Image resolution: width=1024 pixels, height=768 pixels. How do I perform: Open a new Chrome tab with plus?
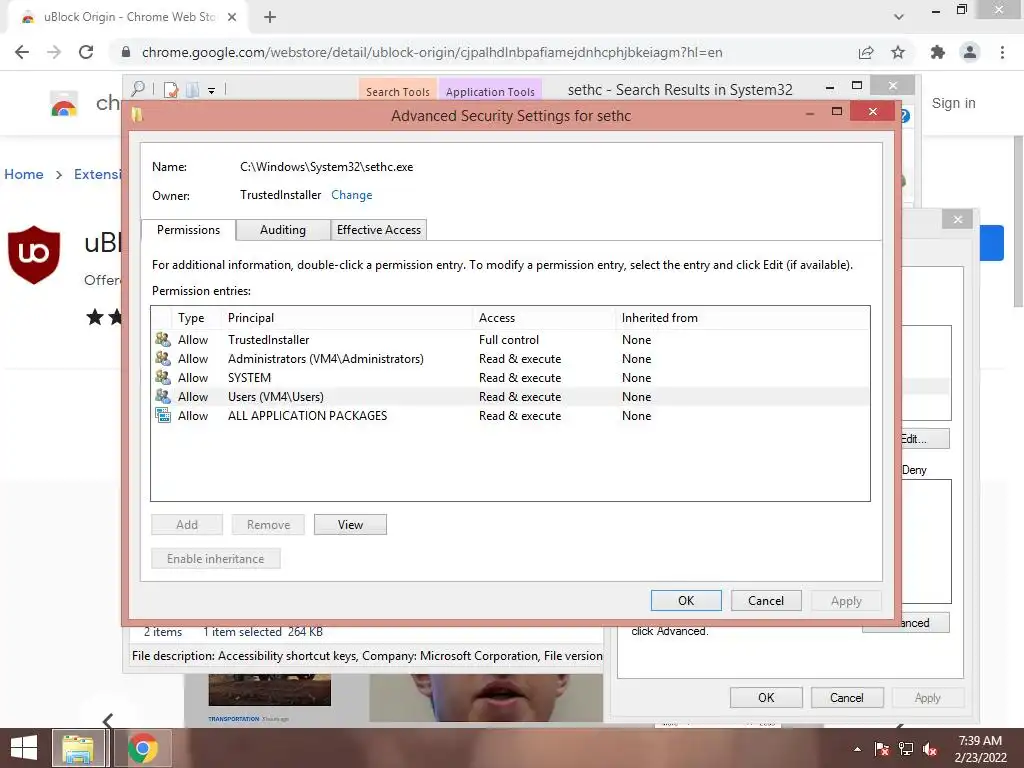[x=270, y=18]
